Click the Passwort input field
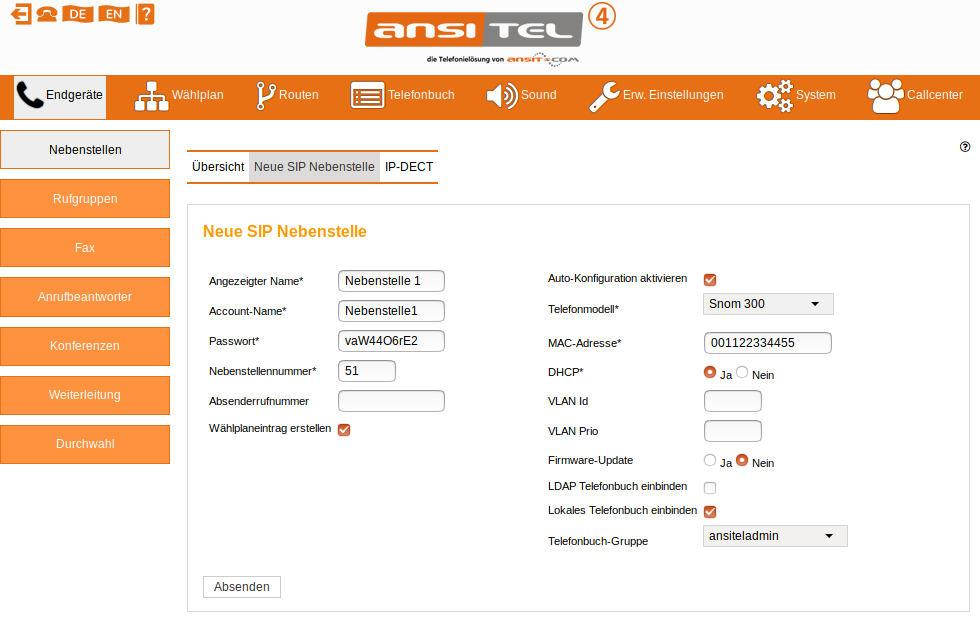The height and width of the screenshot is (627, 980). pos(391,341)
